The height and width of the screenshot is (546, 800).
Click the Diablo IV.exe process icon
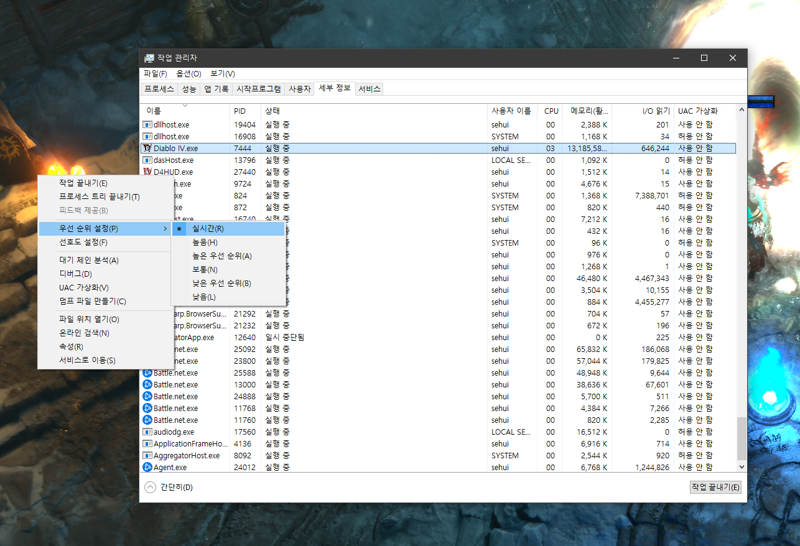[x=147, y=148]
